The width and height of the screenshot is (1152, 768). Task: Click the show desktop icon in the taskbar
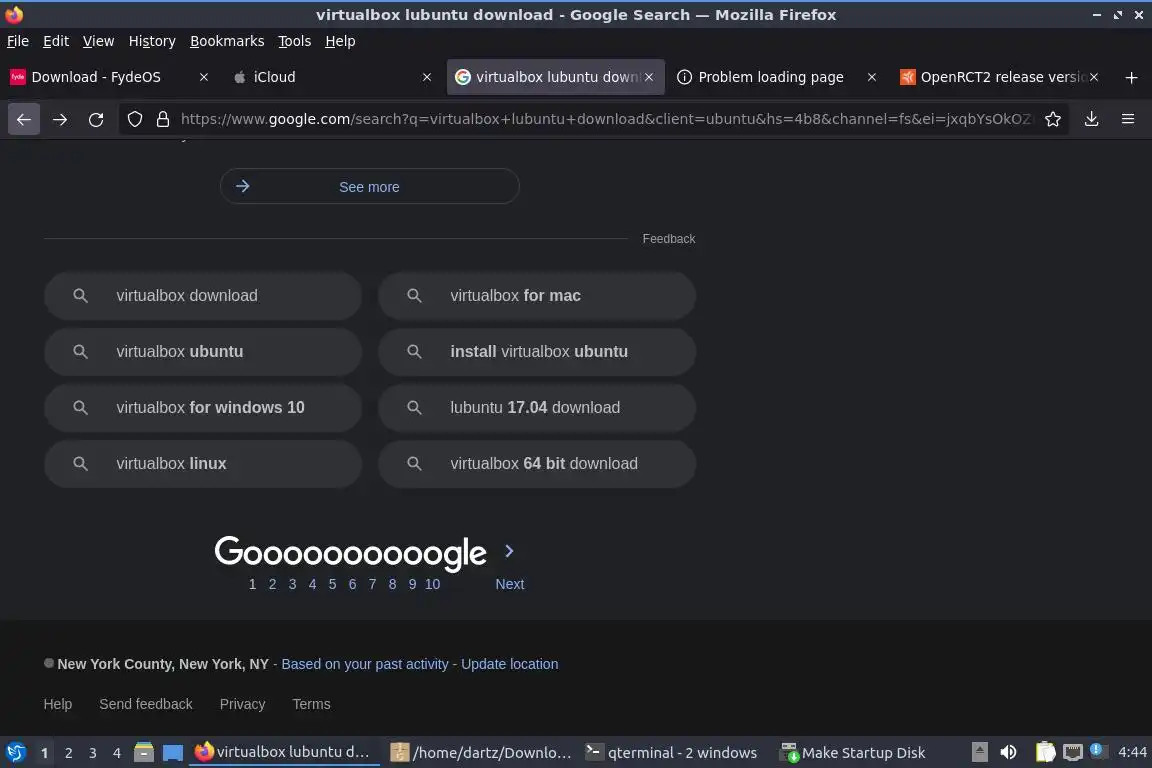pyautogui.click(x=173, y=753)
